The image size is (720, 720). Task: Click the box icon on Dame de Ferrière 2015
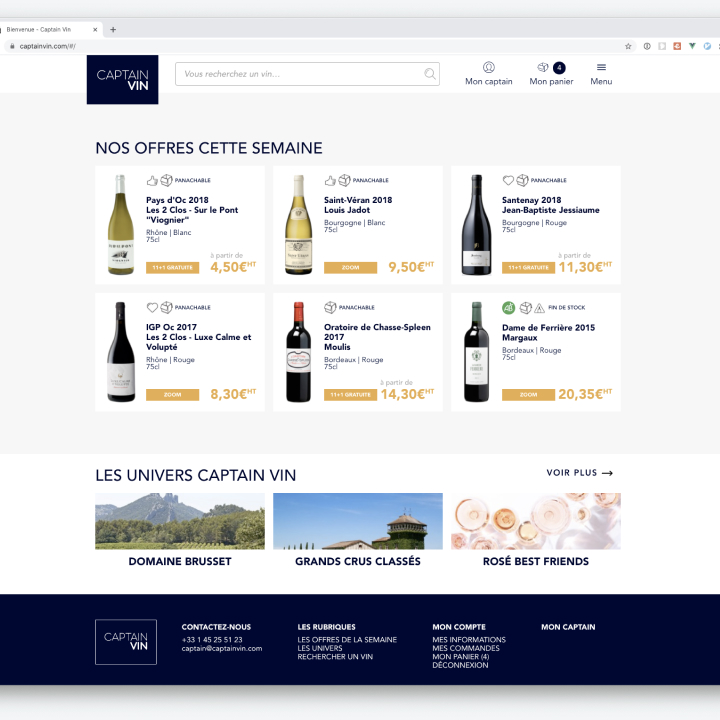pos(526,308)
